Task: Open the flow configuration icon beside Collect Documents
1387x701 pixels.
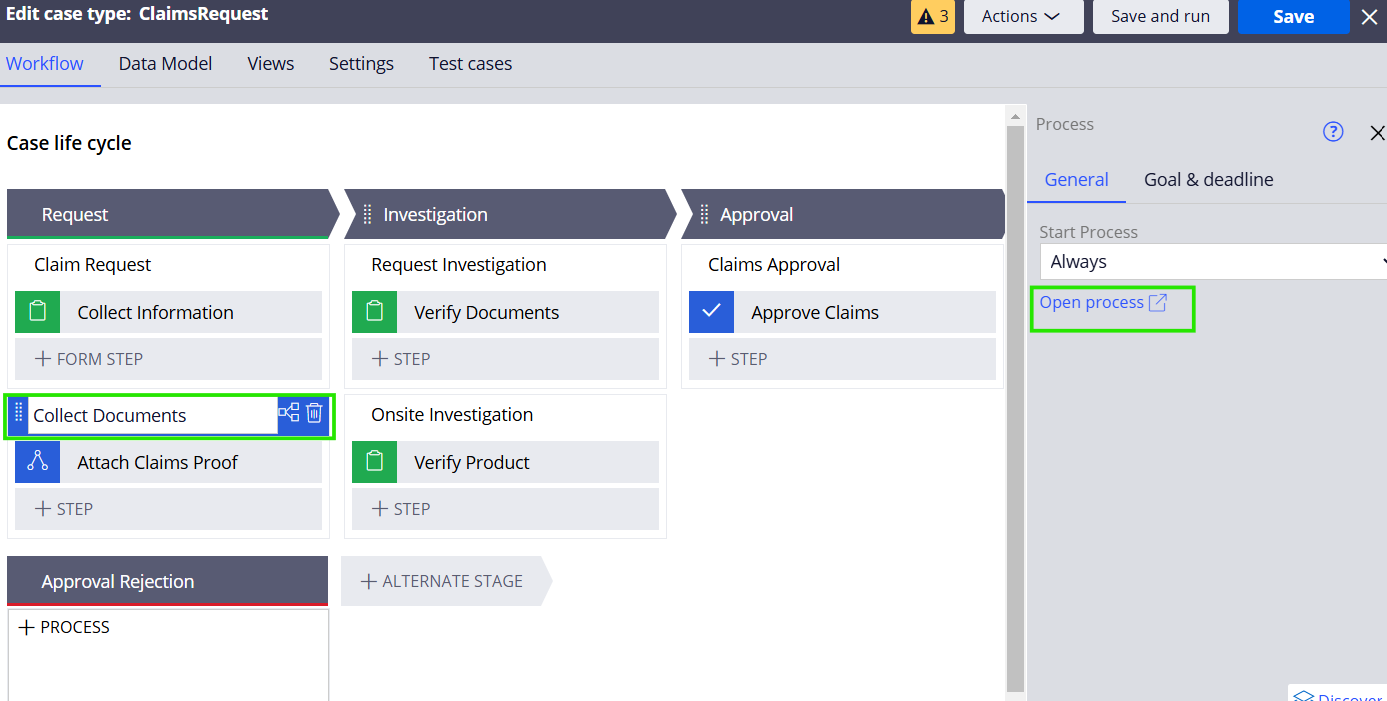Action: tap(289, 412)
